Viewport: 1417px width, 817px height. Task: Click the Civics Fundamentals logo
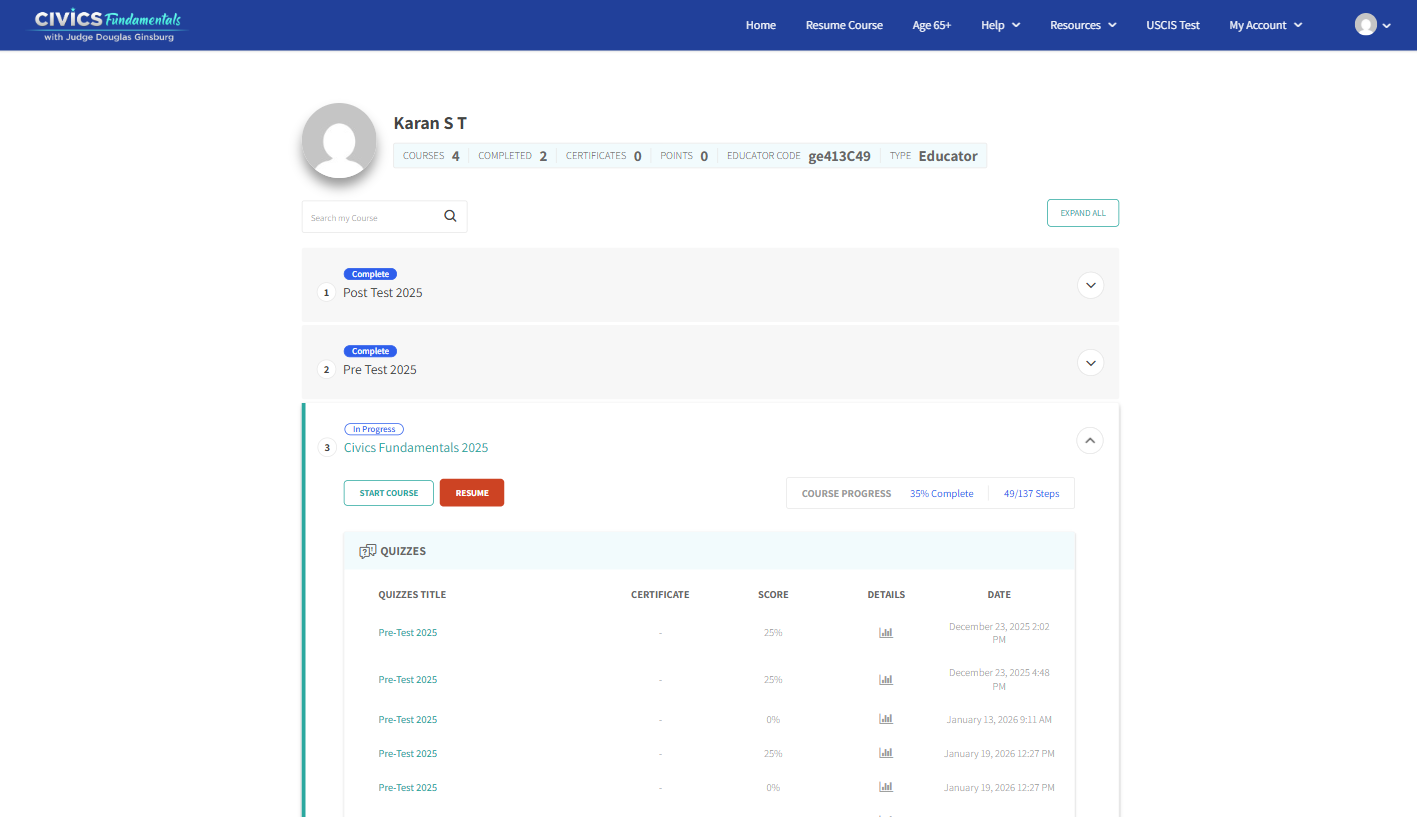coord(108,25)
